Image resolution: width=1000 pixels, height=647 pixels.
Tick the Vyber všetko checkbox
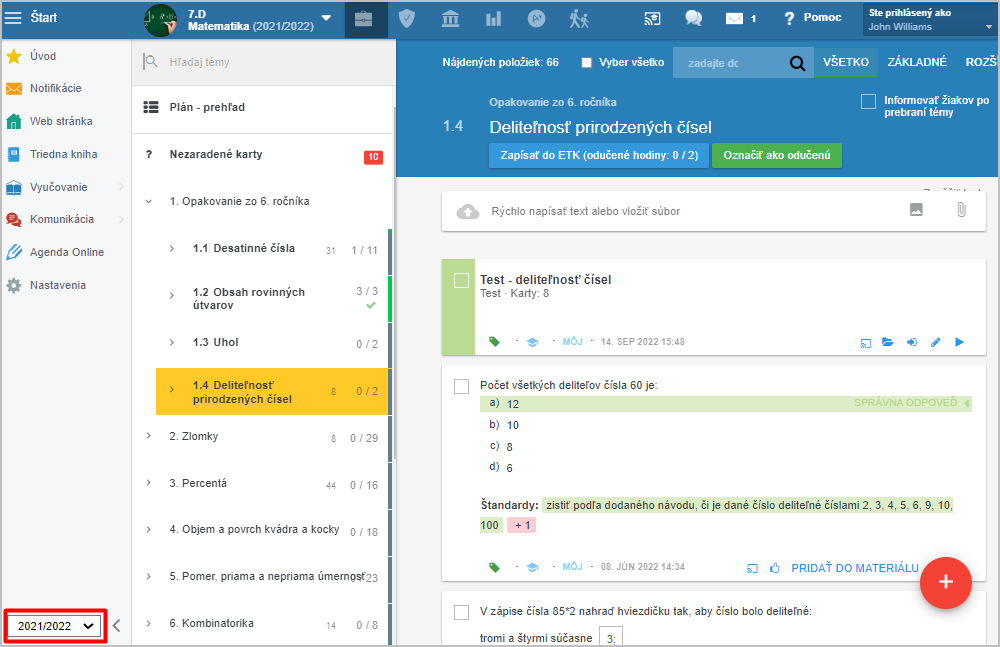pyautogui.click(x=587, y=63)
